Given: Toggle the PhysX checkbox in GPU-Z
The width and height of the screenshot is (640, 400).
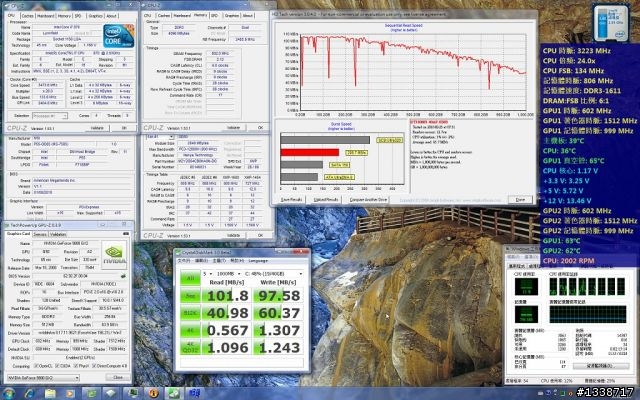Looking at the screenshot, I should click(75, 366).
